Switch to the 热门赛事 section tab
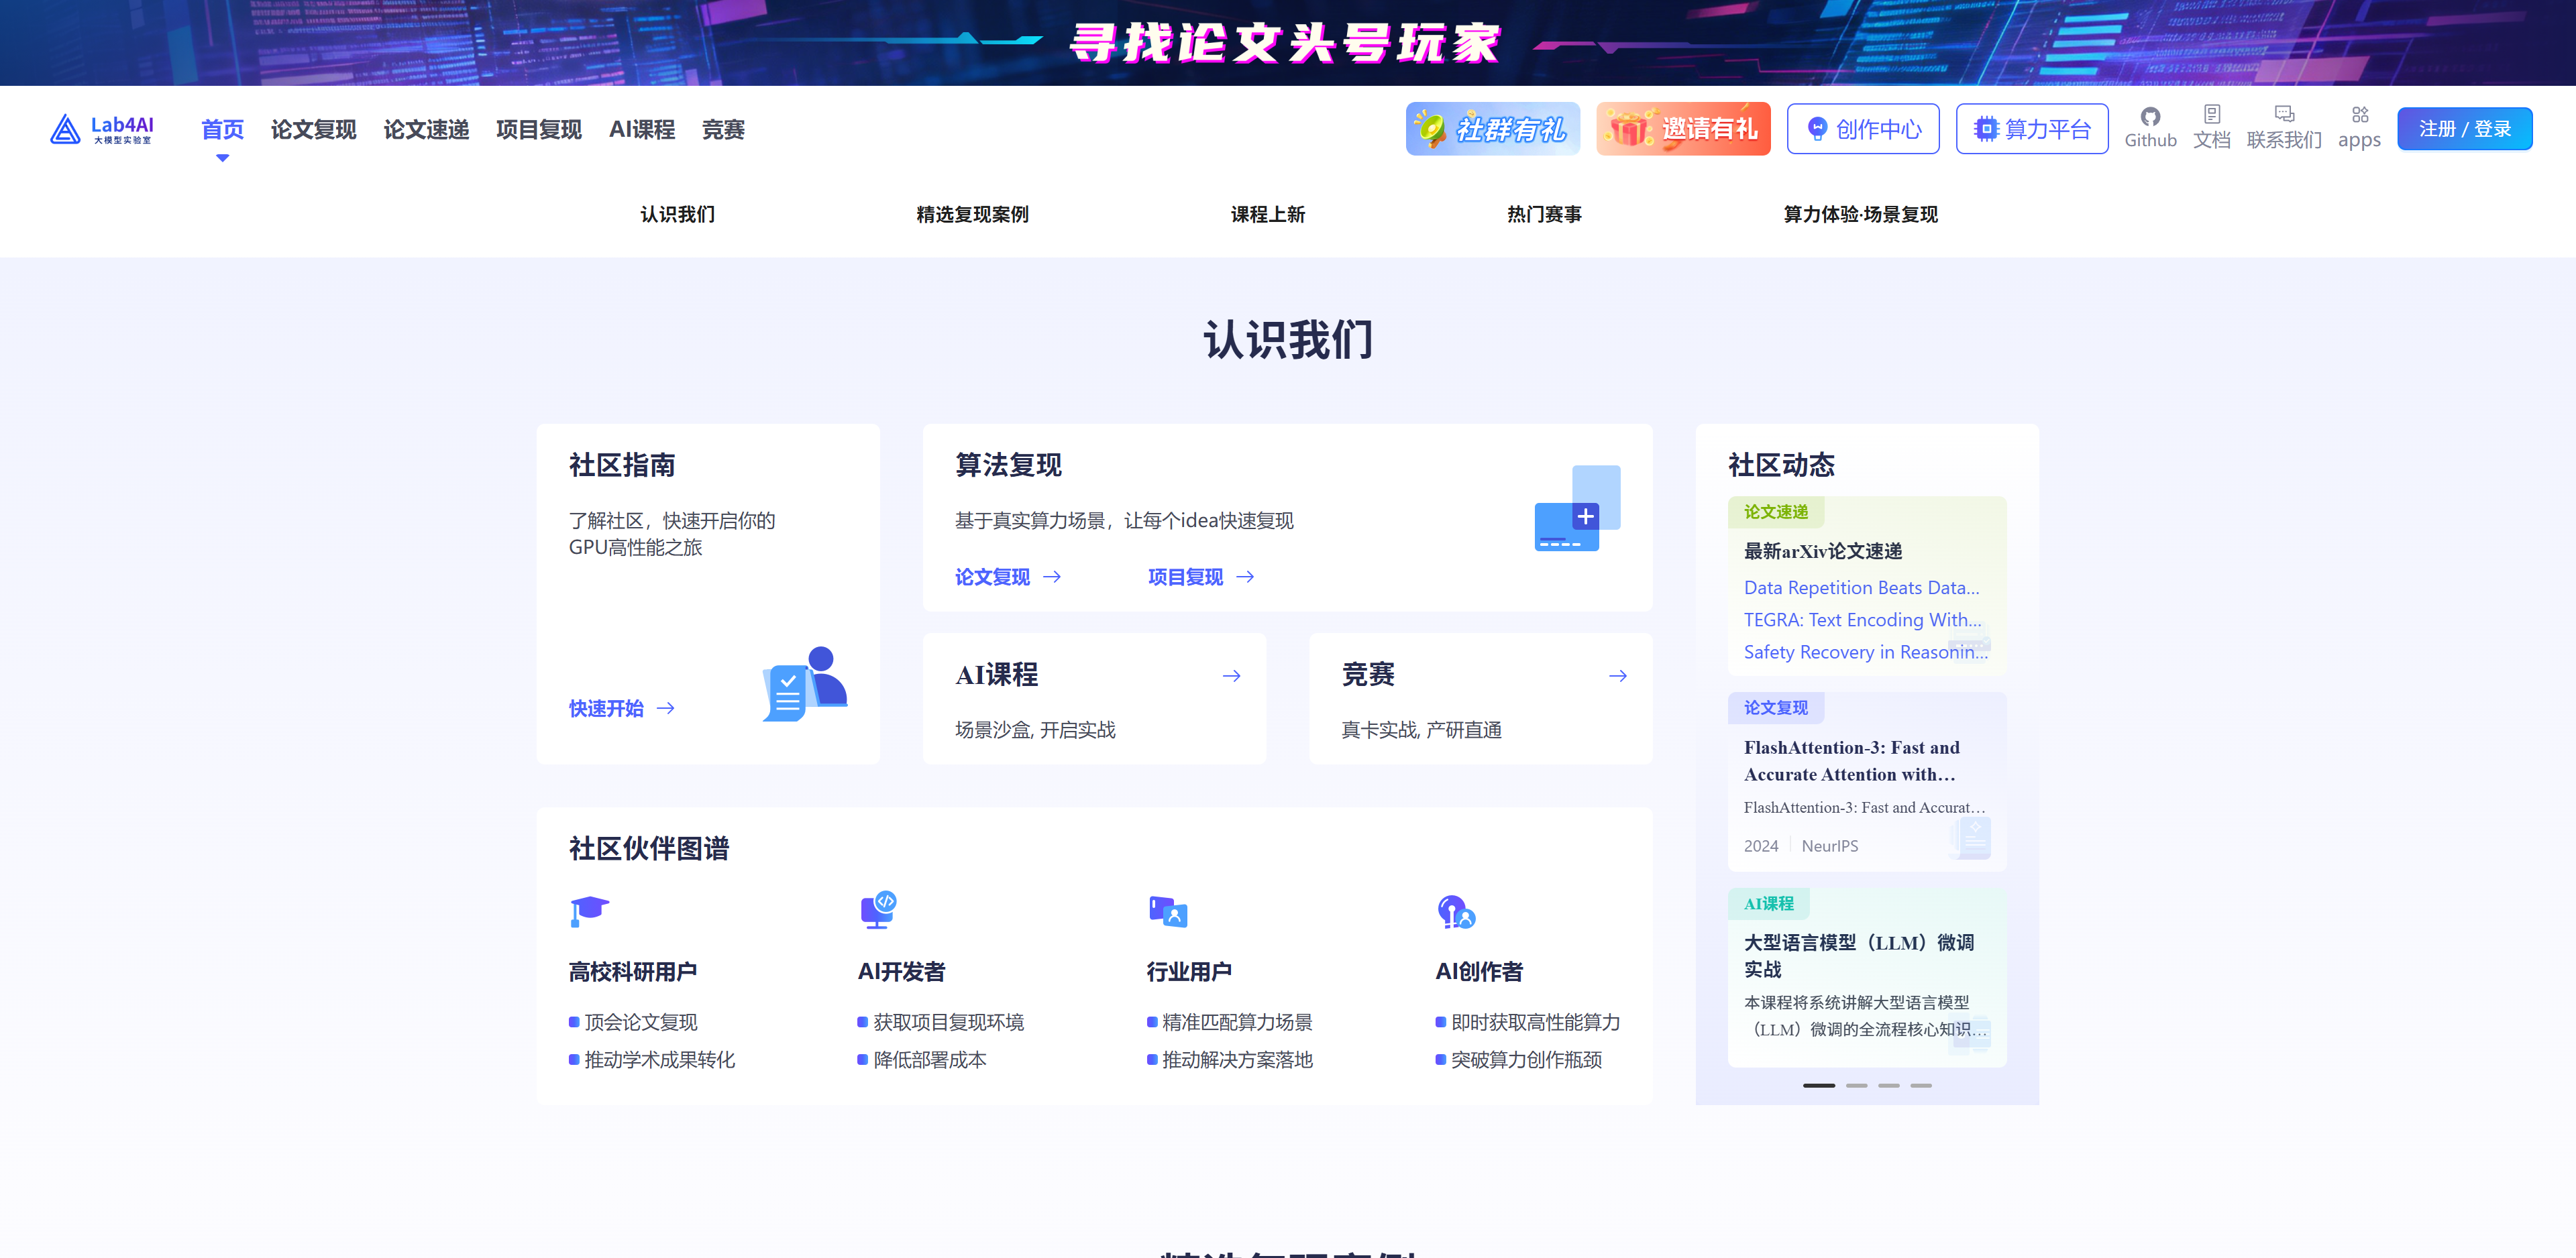 (1543, 214)
